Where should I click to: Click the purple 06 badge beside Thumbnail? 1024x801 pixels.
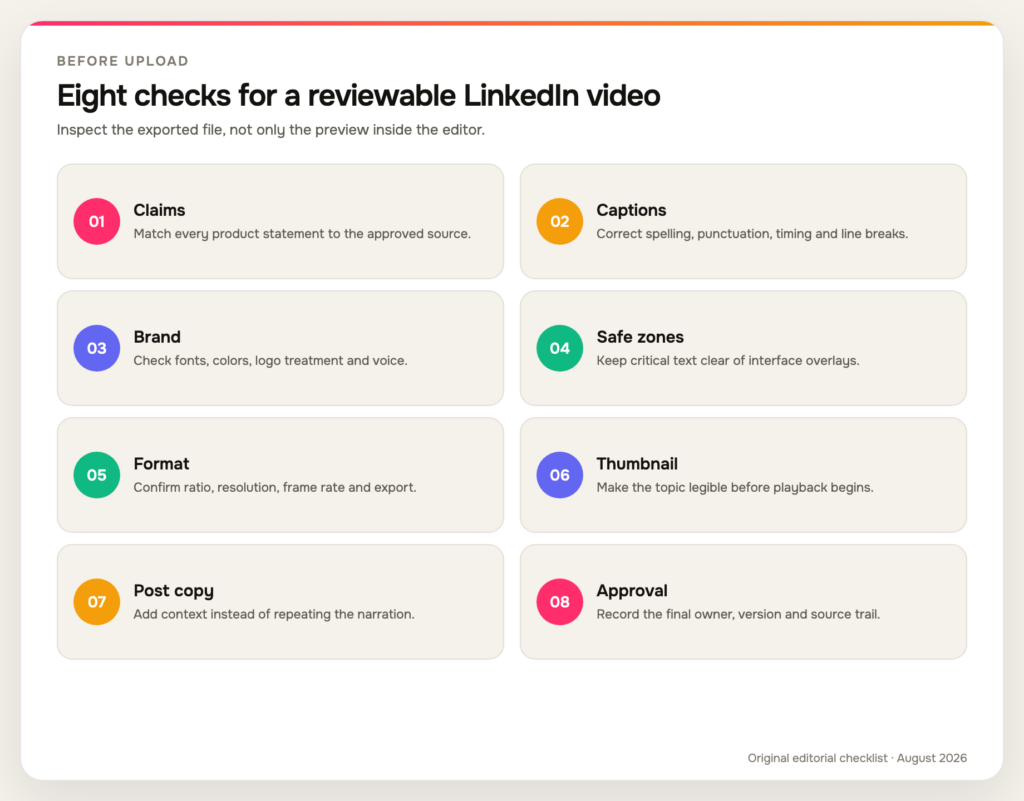tap(560, 475)
